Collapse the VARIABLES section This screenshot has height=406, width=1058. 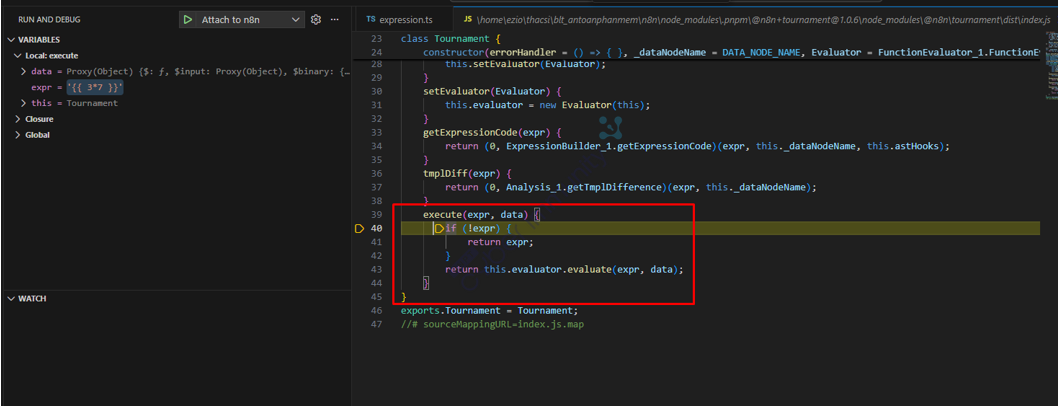tap(11, 40)
